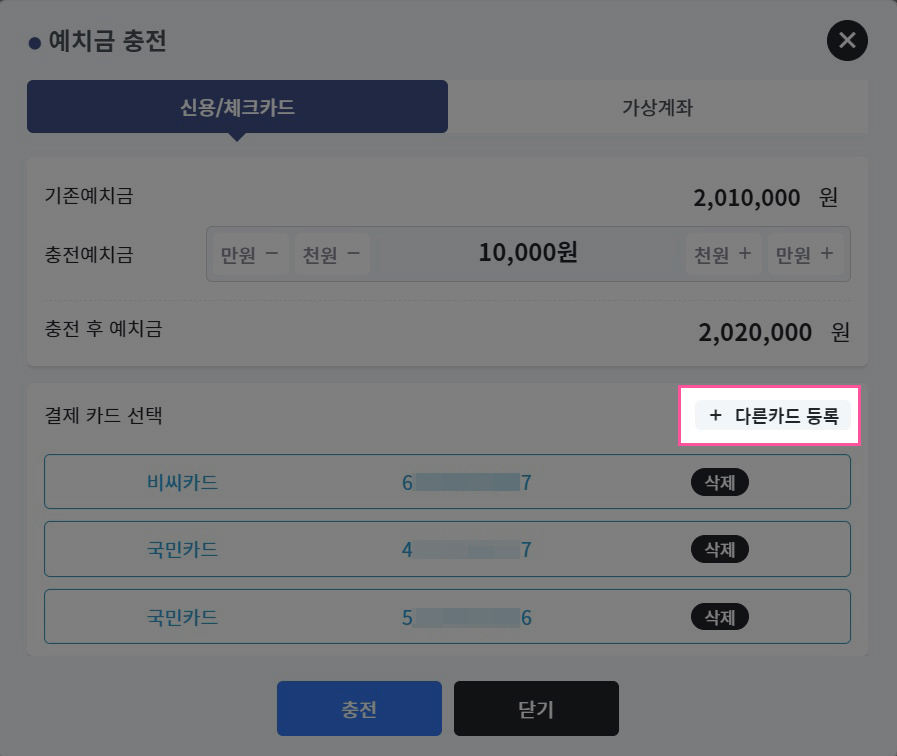Close the 예치금 충전 dialog with X icon
Viewport: 897px width, 756px height.
847,41
